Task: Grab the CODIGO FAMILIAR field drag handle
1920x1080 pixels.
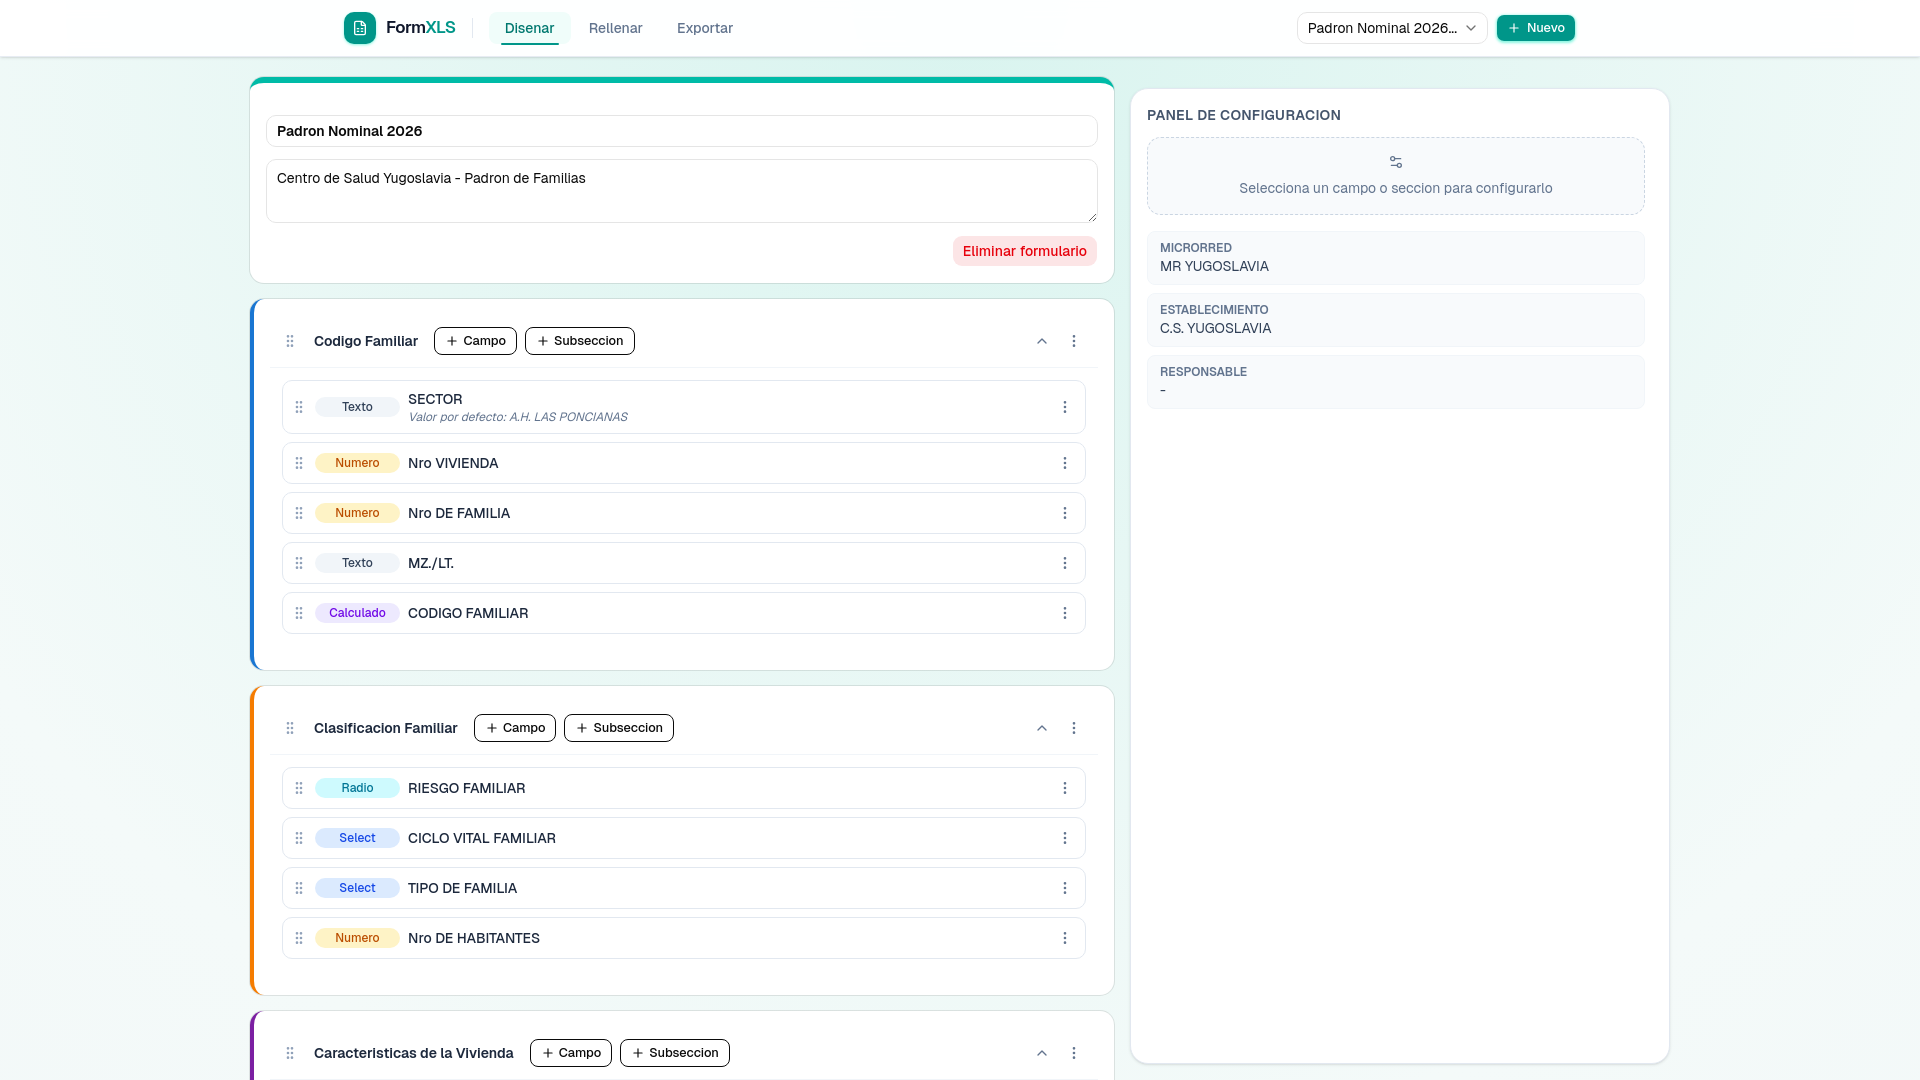Action: pos(299,613)
